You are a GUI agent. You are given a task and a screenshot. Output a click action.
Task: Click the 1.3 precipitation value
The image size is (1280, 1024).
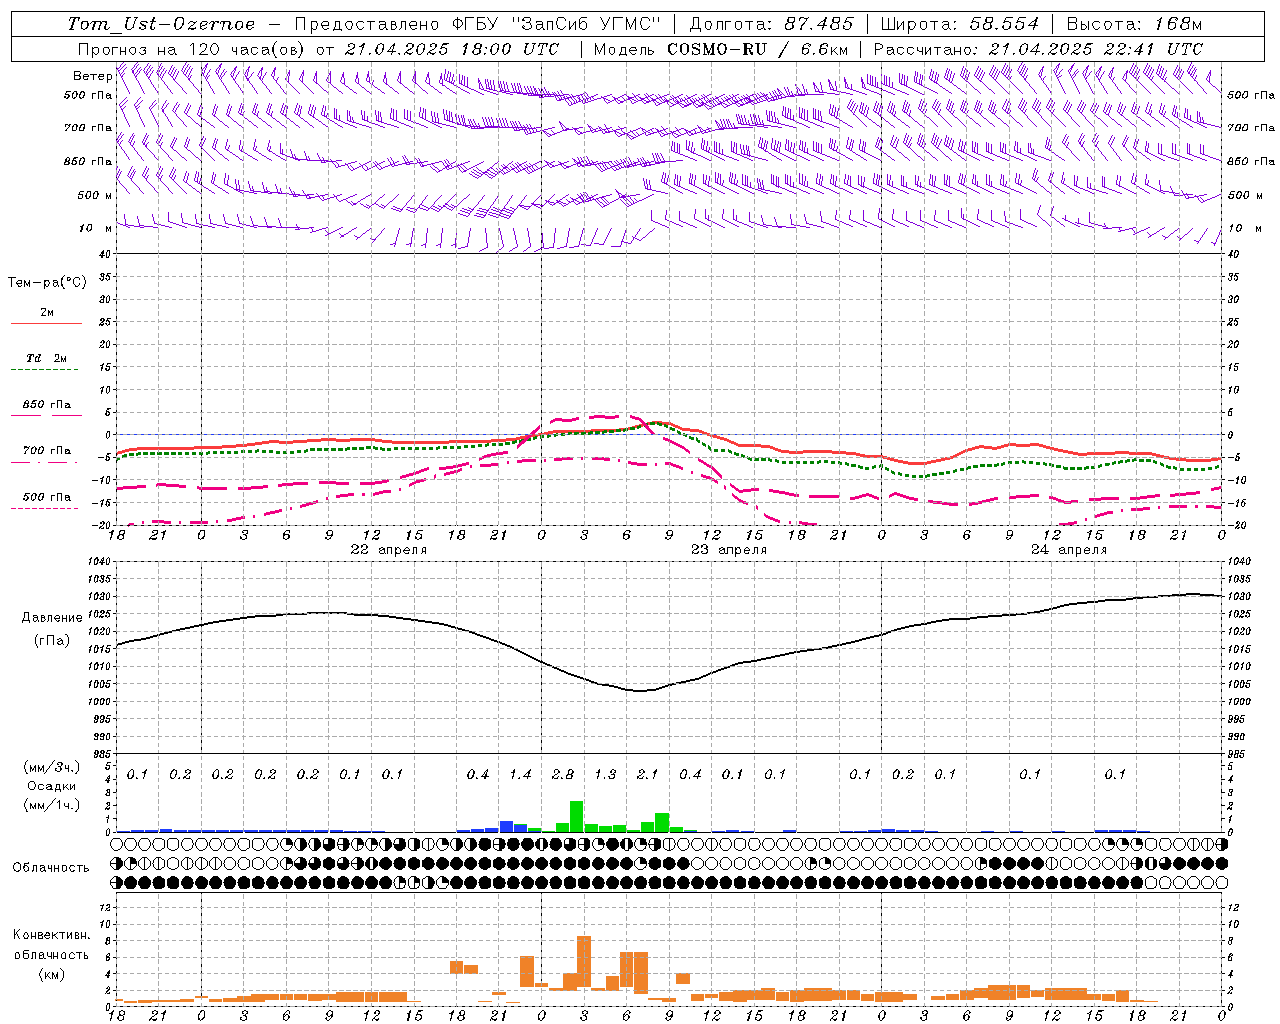(x=605, y=774)
